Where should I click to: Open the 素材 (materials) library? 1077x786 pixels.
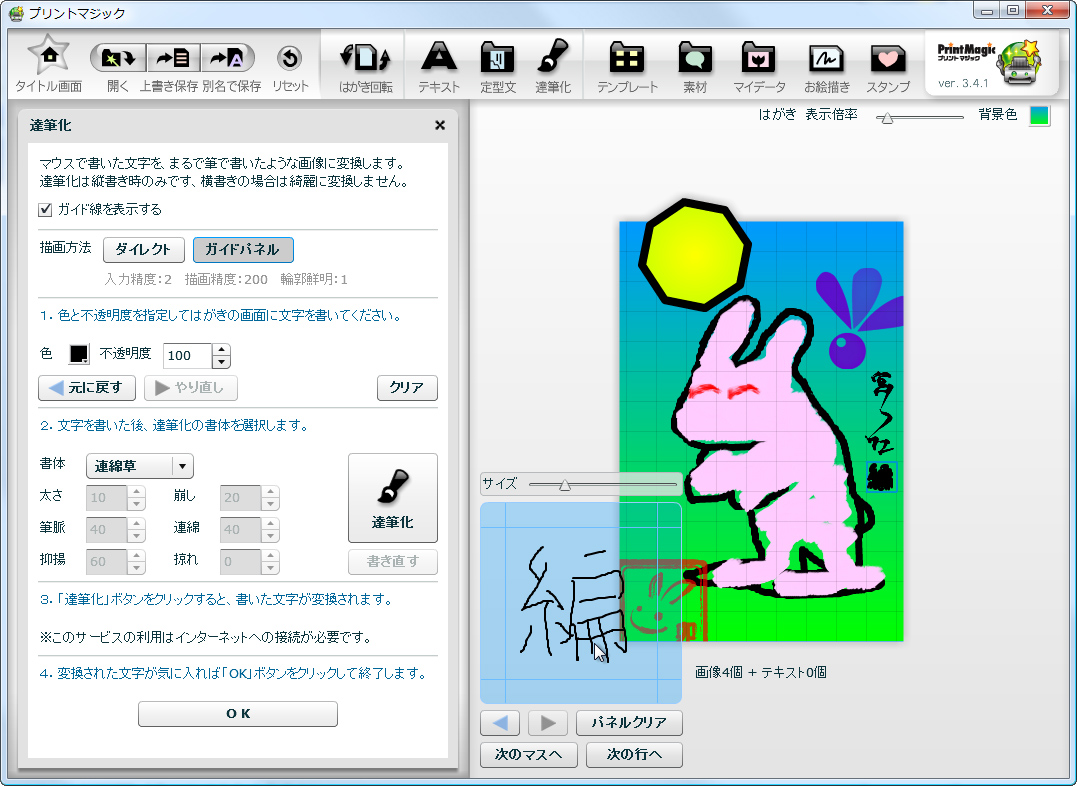tap(695, 63)
